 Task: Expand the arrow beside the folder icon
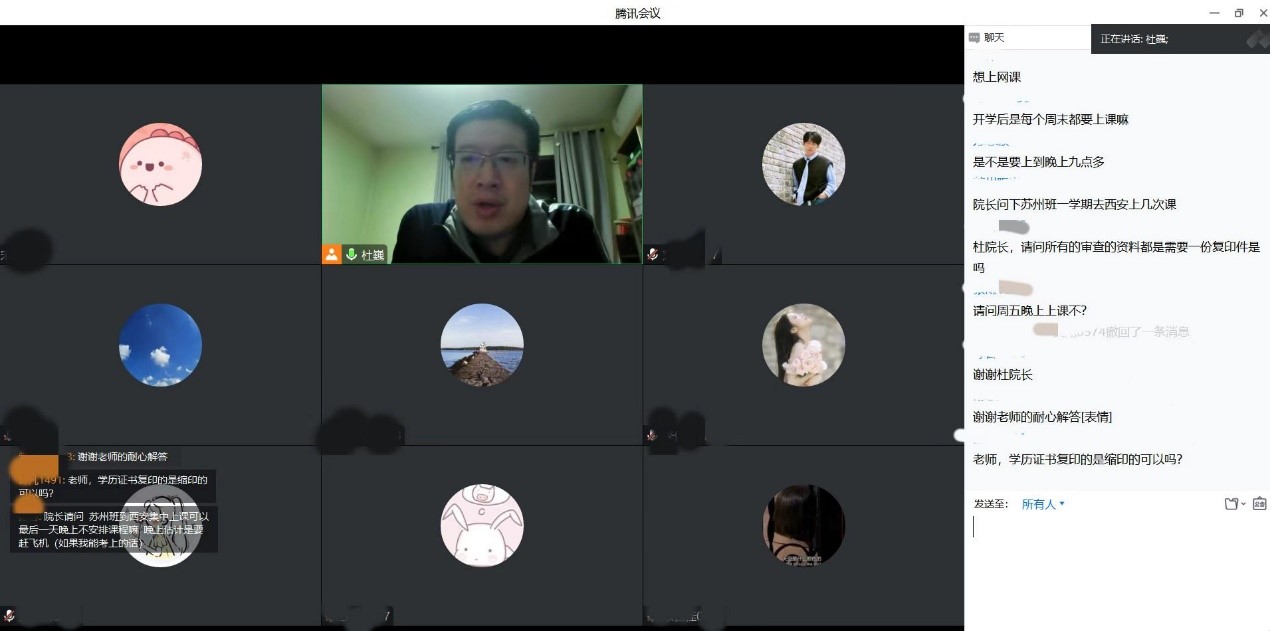coord(1243,504)
